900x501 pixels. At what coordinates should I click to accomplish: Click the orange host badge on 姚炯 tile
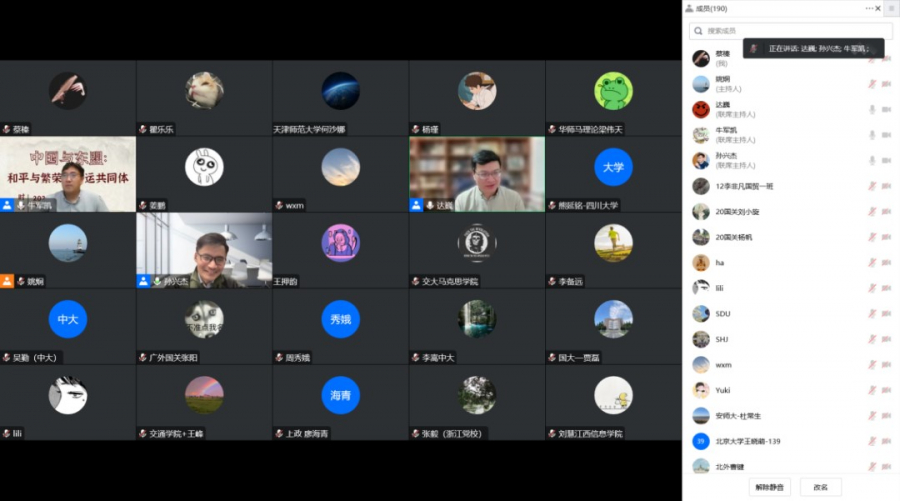[x=7, y=281]
